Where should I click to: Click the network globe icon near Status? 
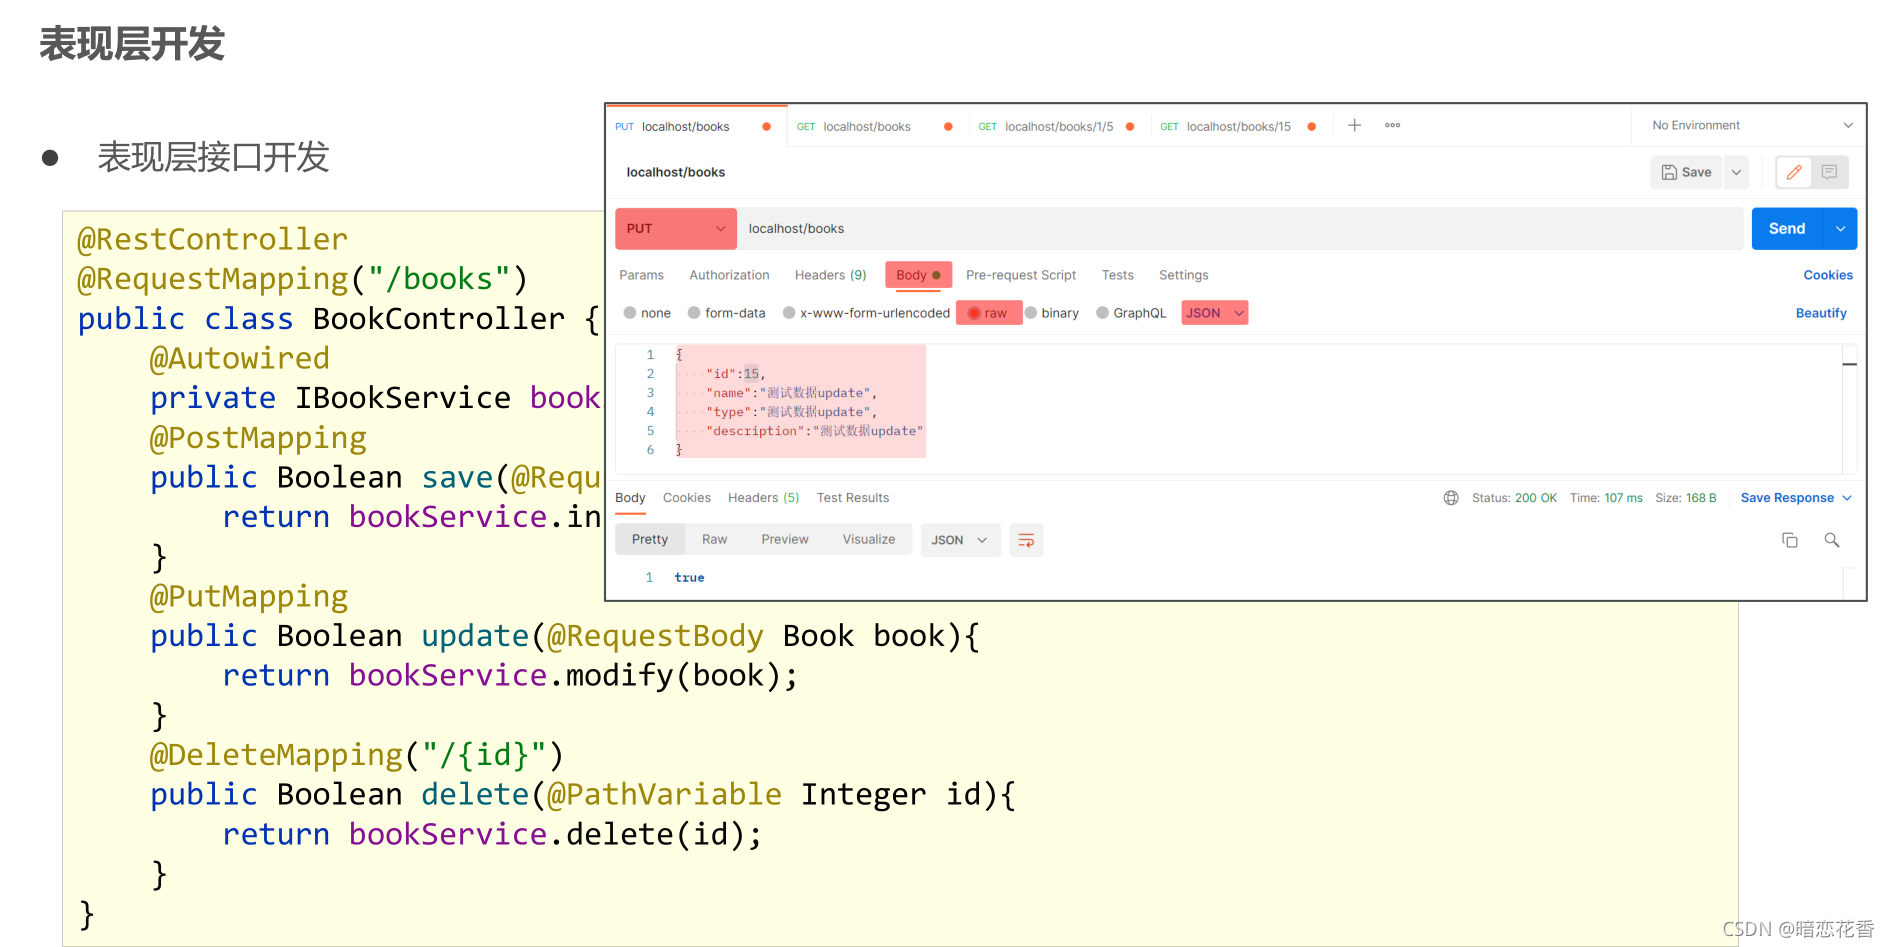tap(1451, 498)
